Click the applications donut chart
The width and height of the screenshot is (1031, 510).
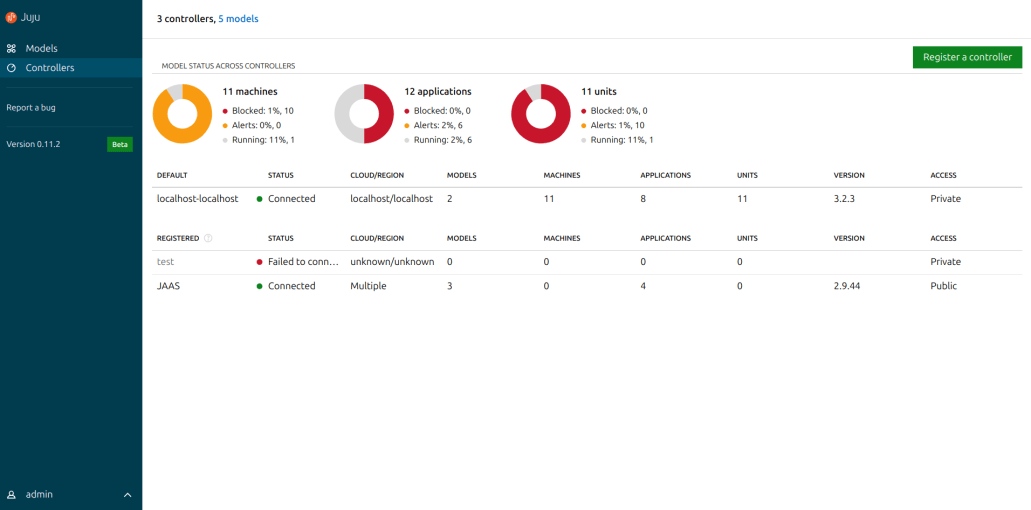pyautogui.click(x=364, y=114)
